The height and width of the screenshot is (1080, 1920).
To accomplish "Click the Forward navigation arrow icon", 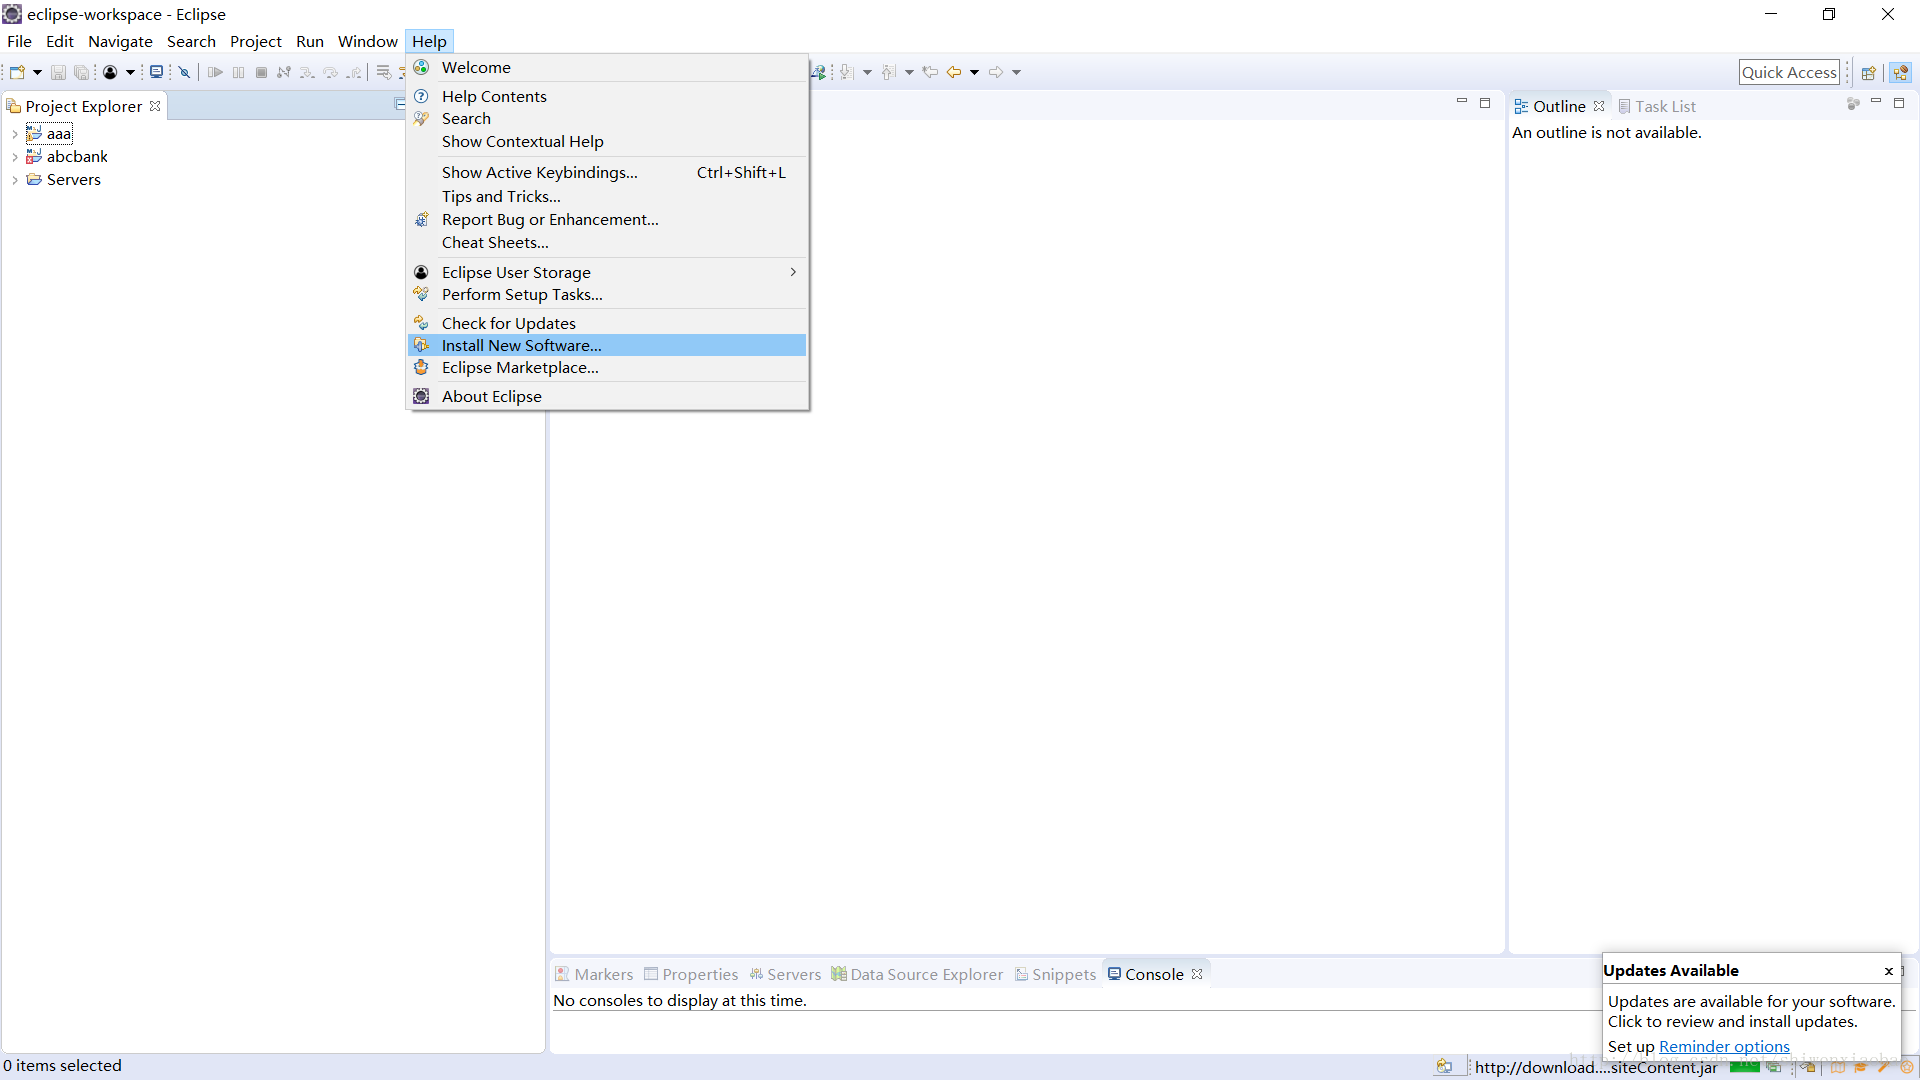I will [x=996, y=72].
